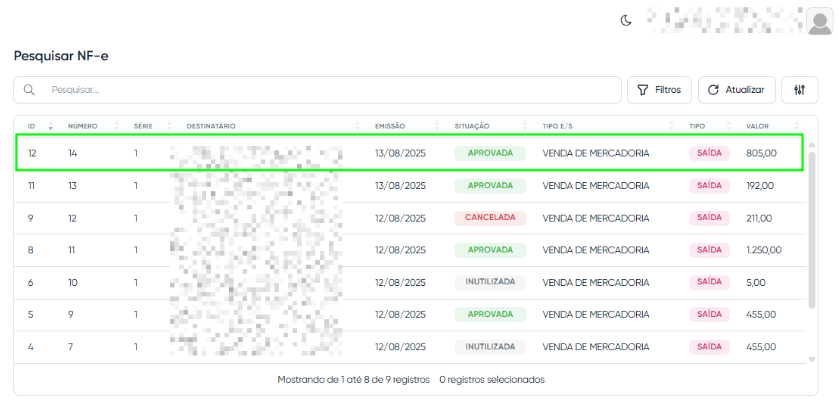Toggle dark mode with the moon icon
The width and height of the screenshot is (838, 411).
pos(626,20)
